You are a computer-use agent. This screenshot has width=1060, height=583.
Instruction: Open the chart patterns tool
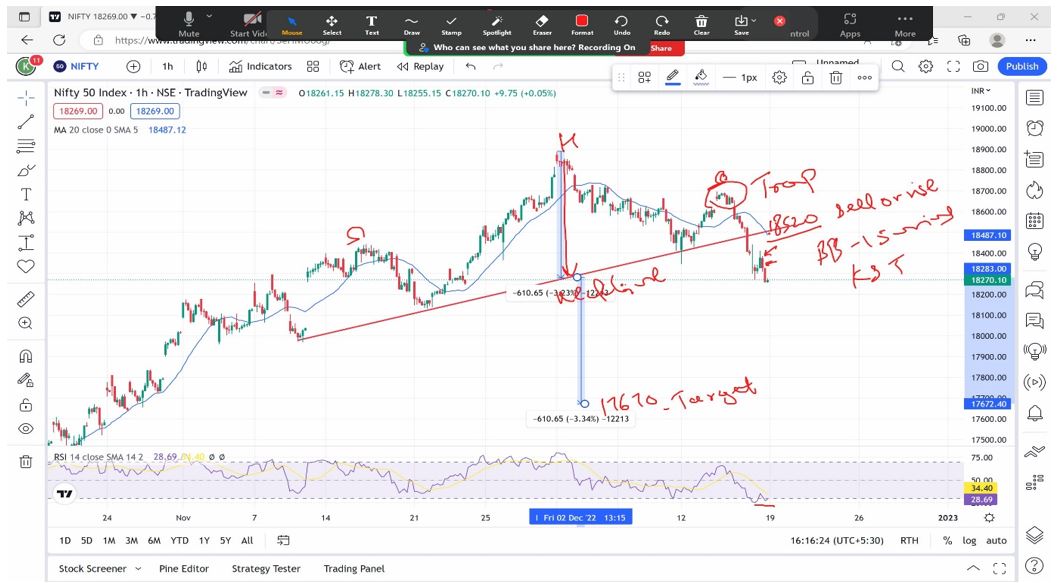click(26, 218)
